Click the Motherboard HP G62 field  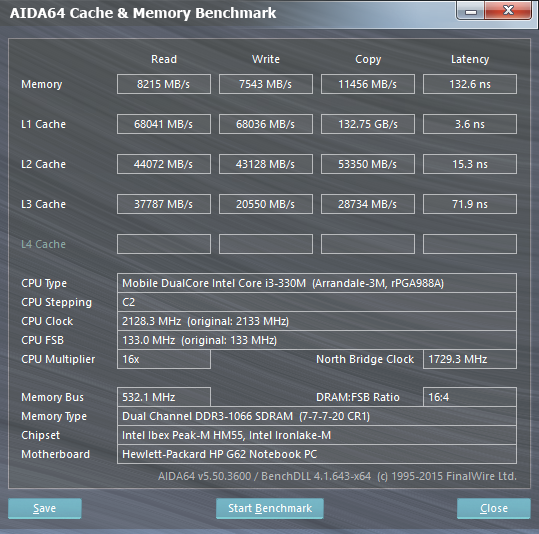point(317,454)
